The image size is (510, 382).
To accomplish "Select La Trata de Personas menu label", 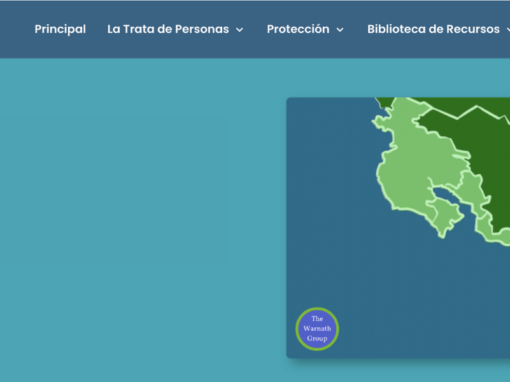I will pos(168,29).
